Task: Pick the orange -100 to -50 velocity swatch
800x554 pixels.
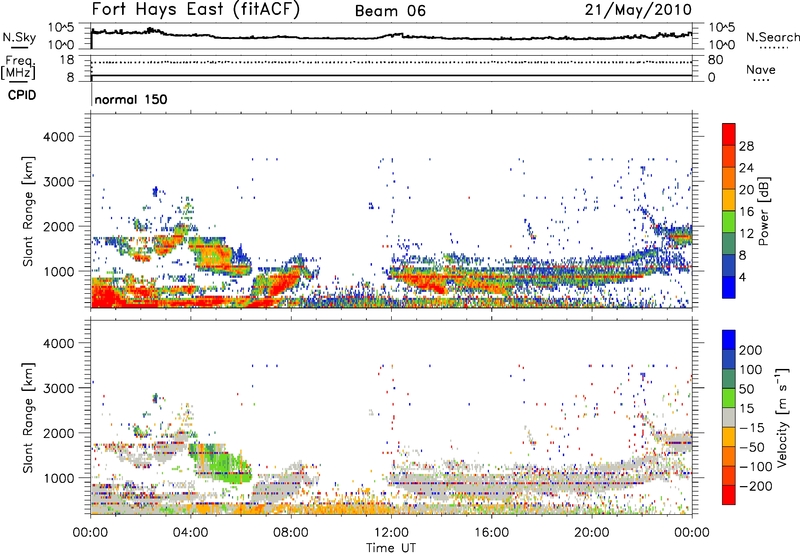Action: click(729, 457)
